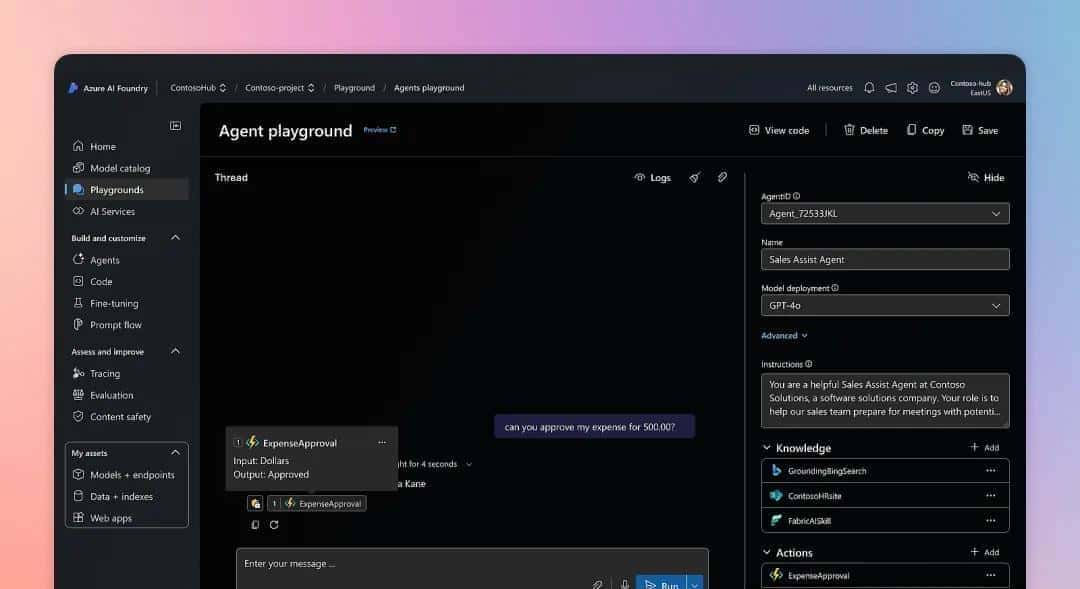1080x589 pixels.
Task: Expand the Advanced settings section
Action: click(x=784, y=336)
